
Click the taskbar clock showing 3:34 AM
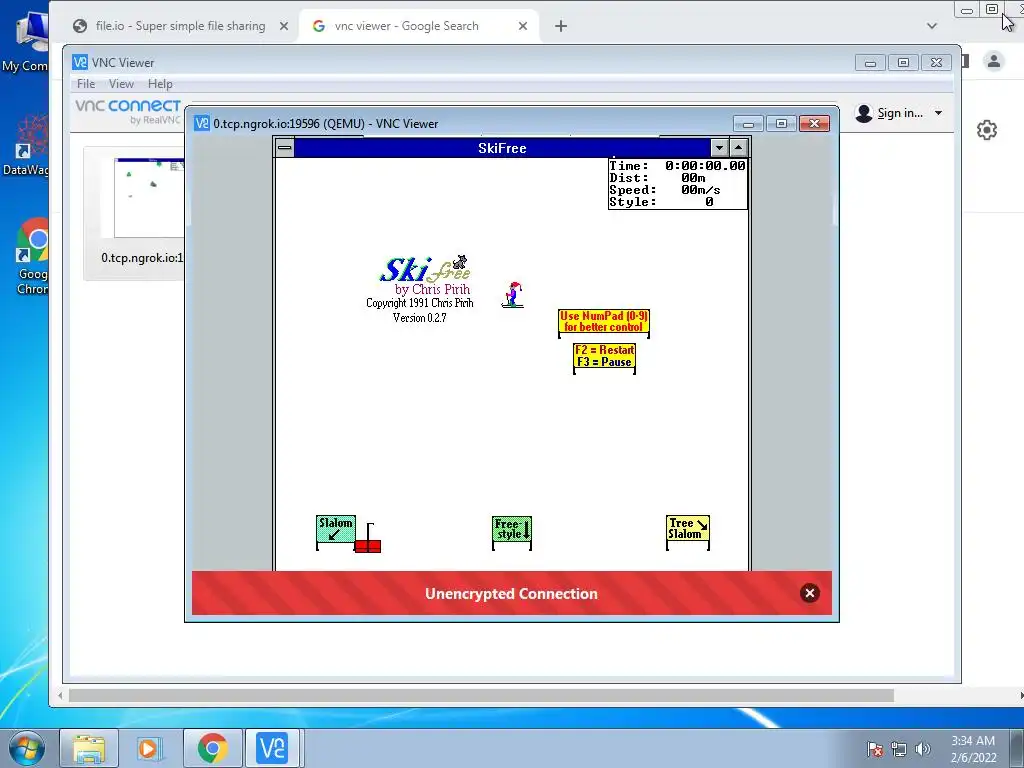pyautogui.click(x=973, y=749)
